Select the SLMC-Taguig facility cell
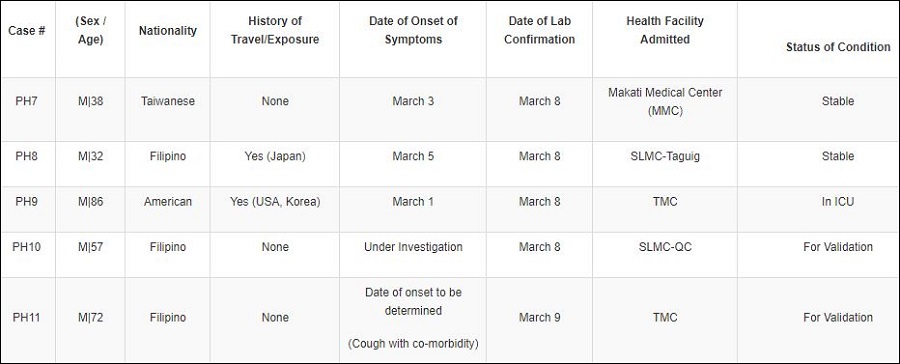The width and height of the screenshot is (900, 364). tap(665, 156)
